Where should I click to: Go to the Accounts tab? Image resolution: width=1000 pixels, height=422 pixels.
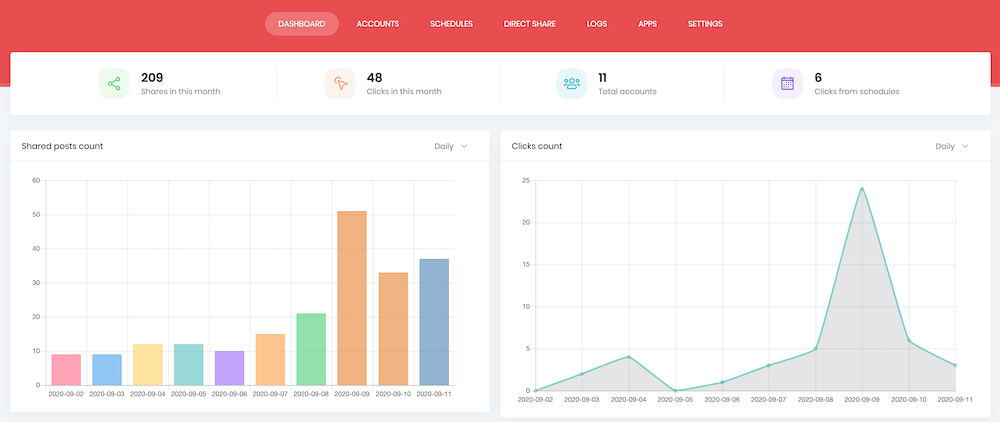pyautogui.click(x=378, y=24)
